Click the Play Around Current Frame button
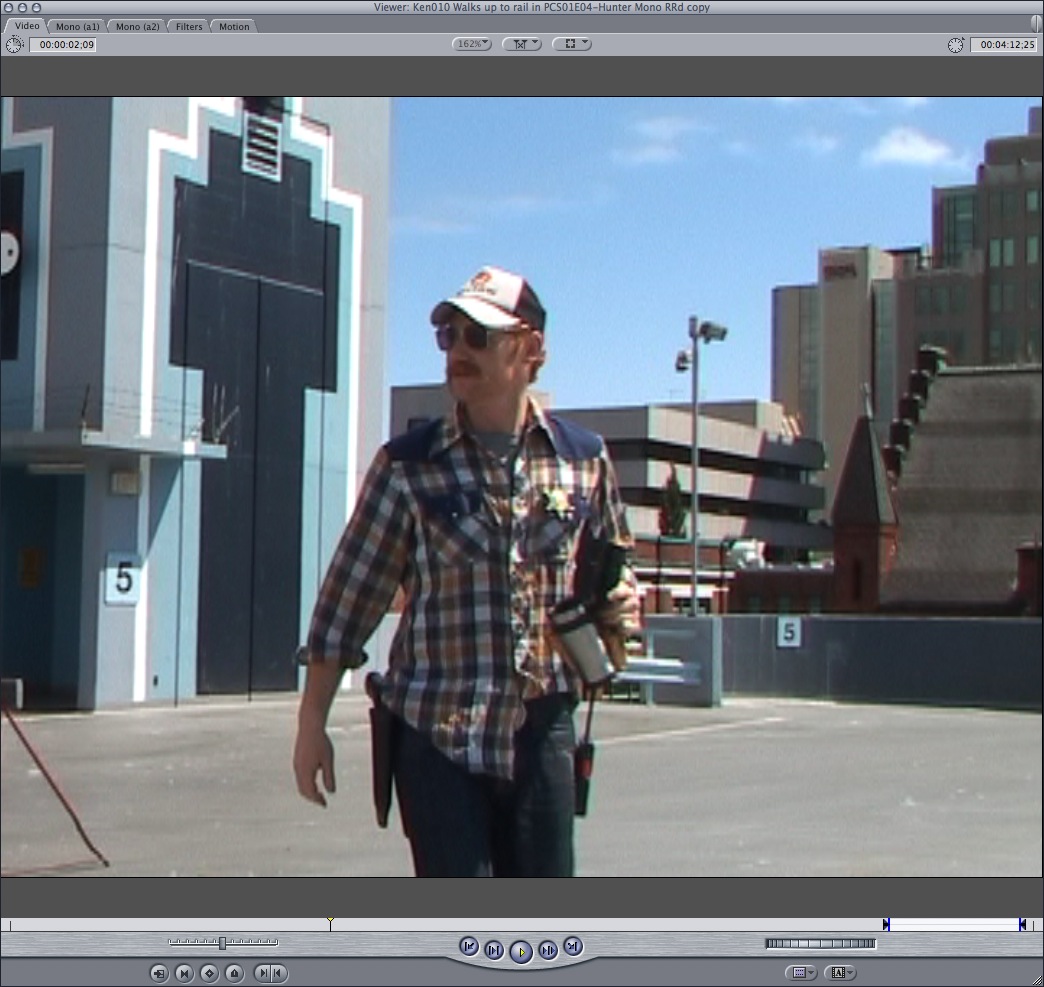Screen dimensions: 1044x987 (x=547, y=950)
